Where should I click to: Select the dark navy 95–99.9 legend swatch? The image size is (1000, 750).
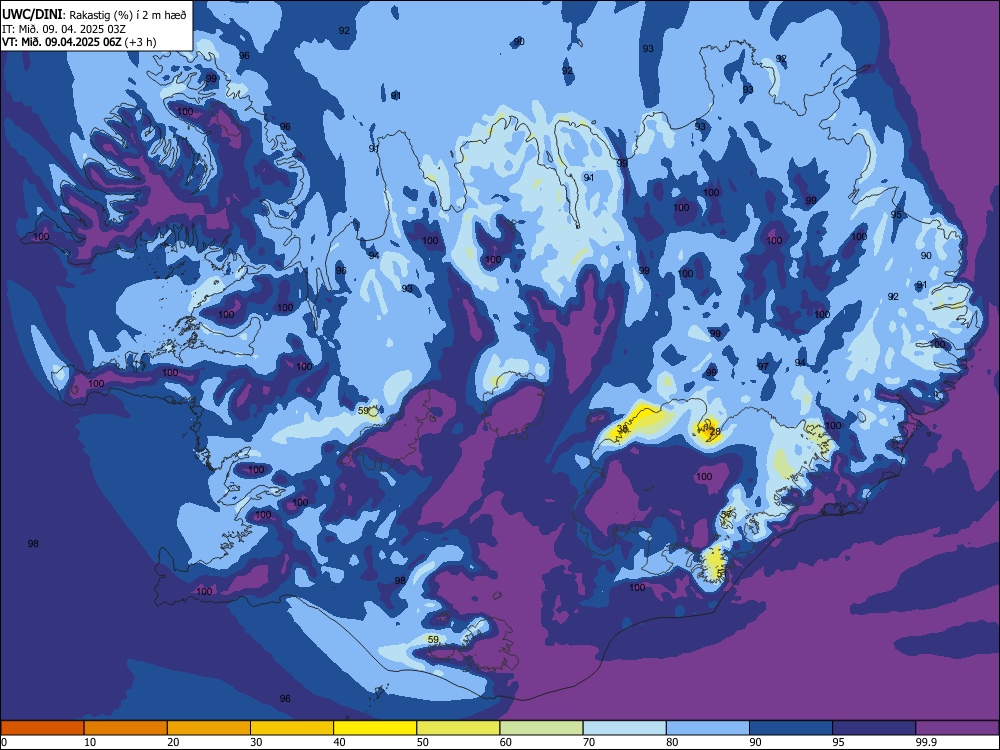click(x=874, y=728)
